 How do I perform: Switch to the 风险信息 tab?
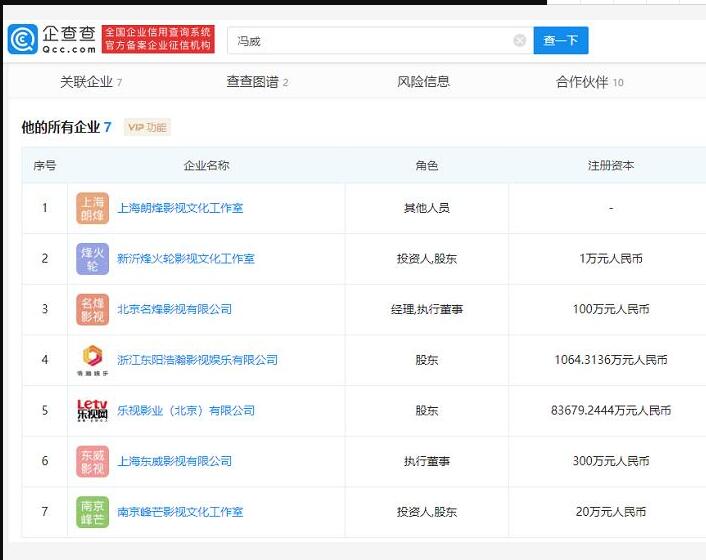click(423, 81)
